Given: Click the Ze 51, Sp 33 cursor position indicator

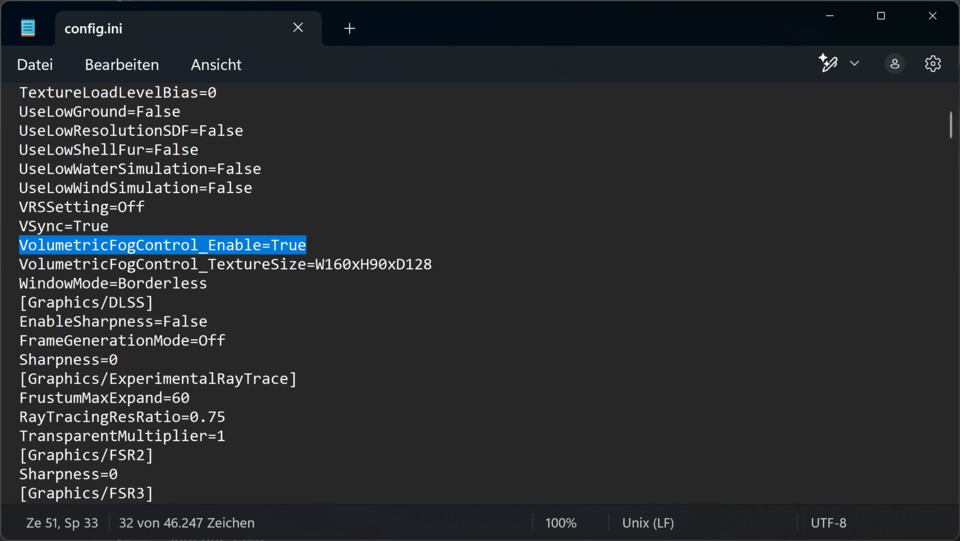Looking at the screenshot, I should tap(62, 523).
